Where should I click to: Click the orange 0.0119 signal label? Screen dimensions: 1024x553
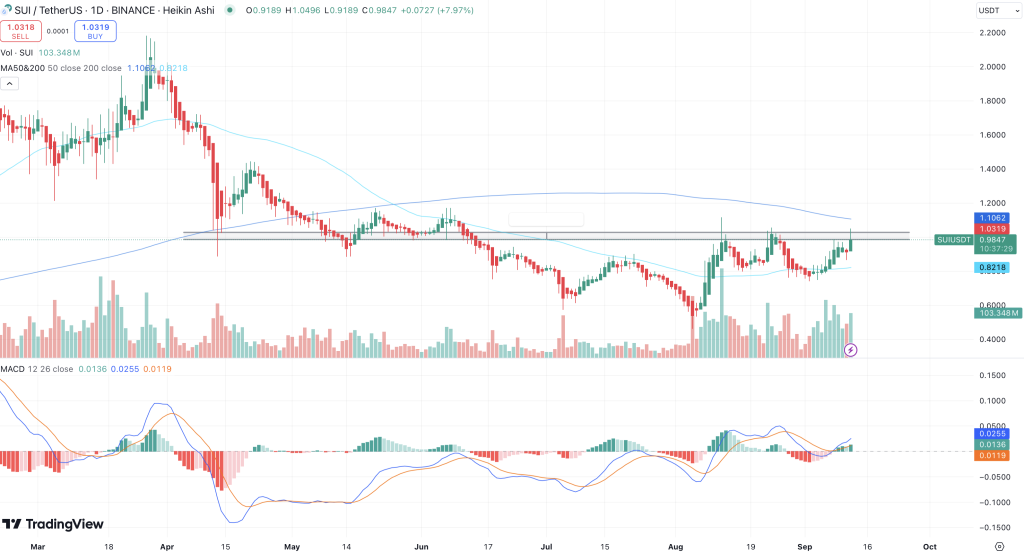[x=992, y=455]
